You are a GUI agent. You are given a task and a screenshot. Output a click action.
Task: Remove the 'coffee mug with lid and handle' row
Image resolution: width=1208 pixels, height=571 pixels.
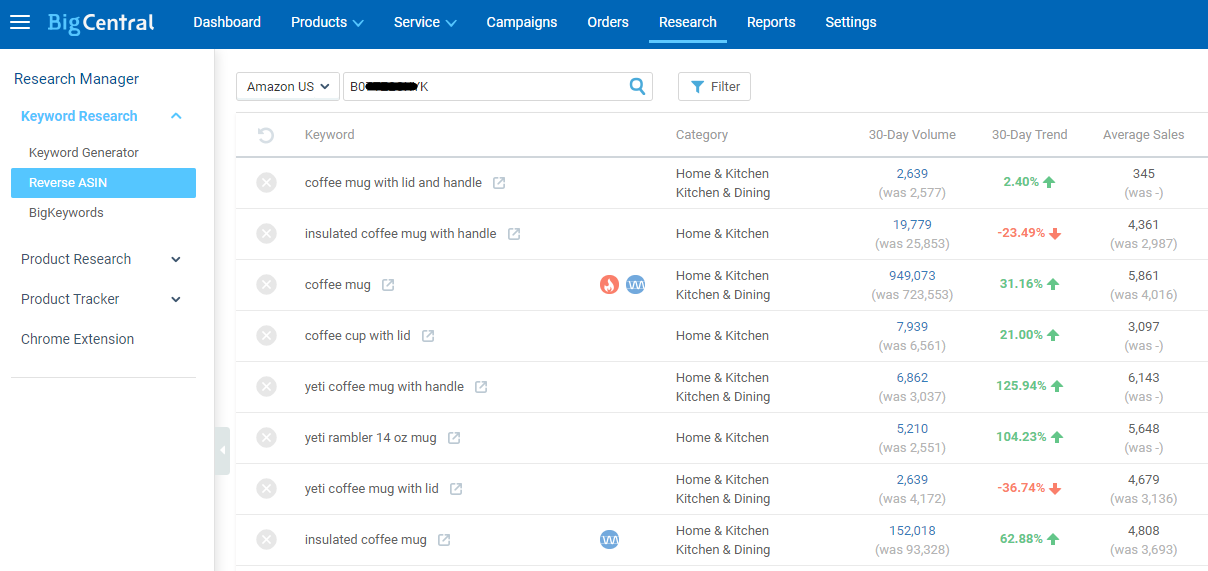266,183
